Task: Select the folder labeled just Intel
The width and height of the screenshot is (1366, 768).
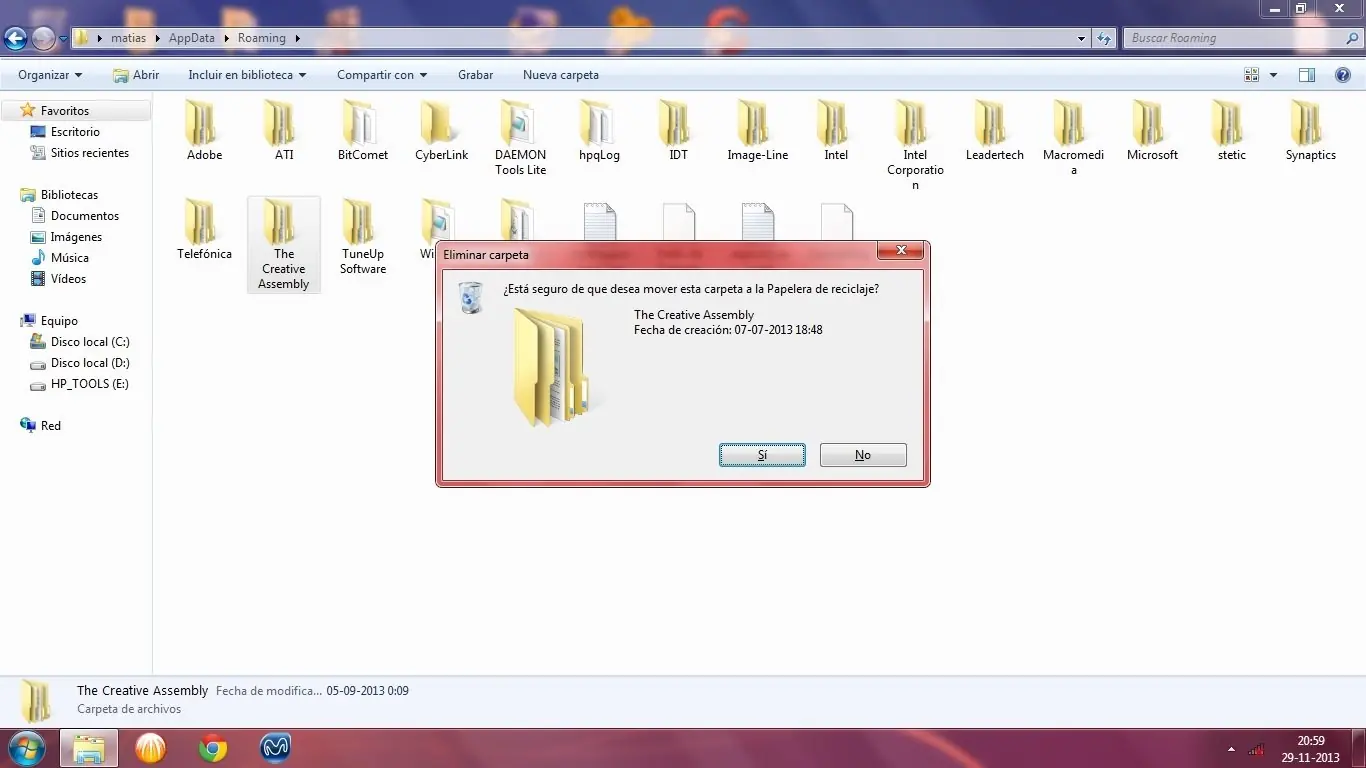Action: point(836,130)
